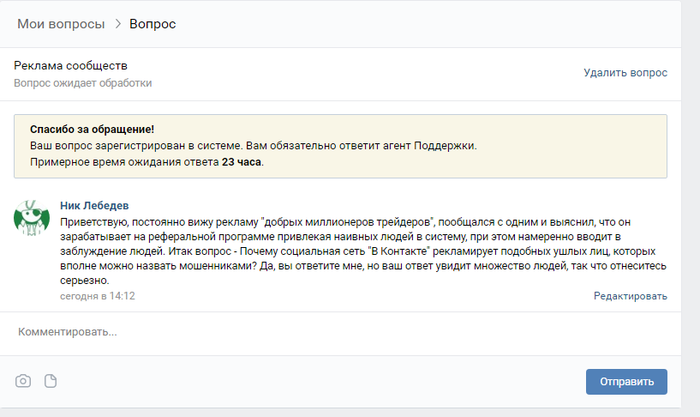Click the сегодня в 14:12 timestamp

click(x=97, y=296)
